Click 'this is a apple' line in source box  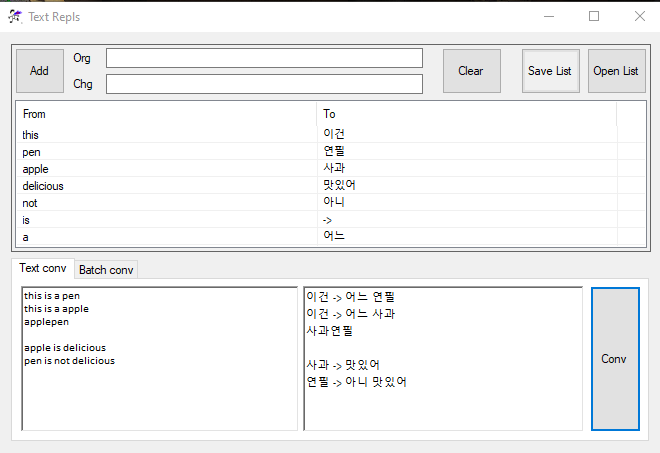point(56,309)
